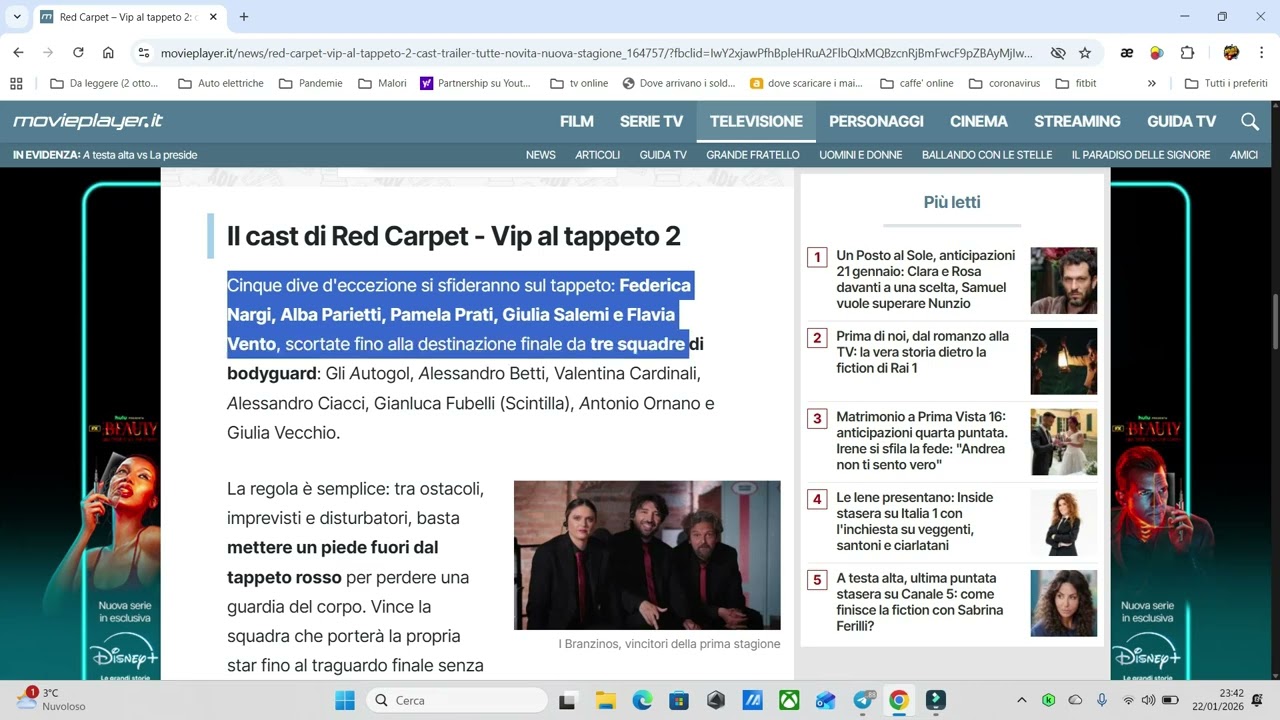
Task: Open the Xbox app from the taskbar
Action: 789,700
